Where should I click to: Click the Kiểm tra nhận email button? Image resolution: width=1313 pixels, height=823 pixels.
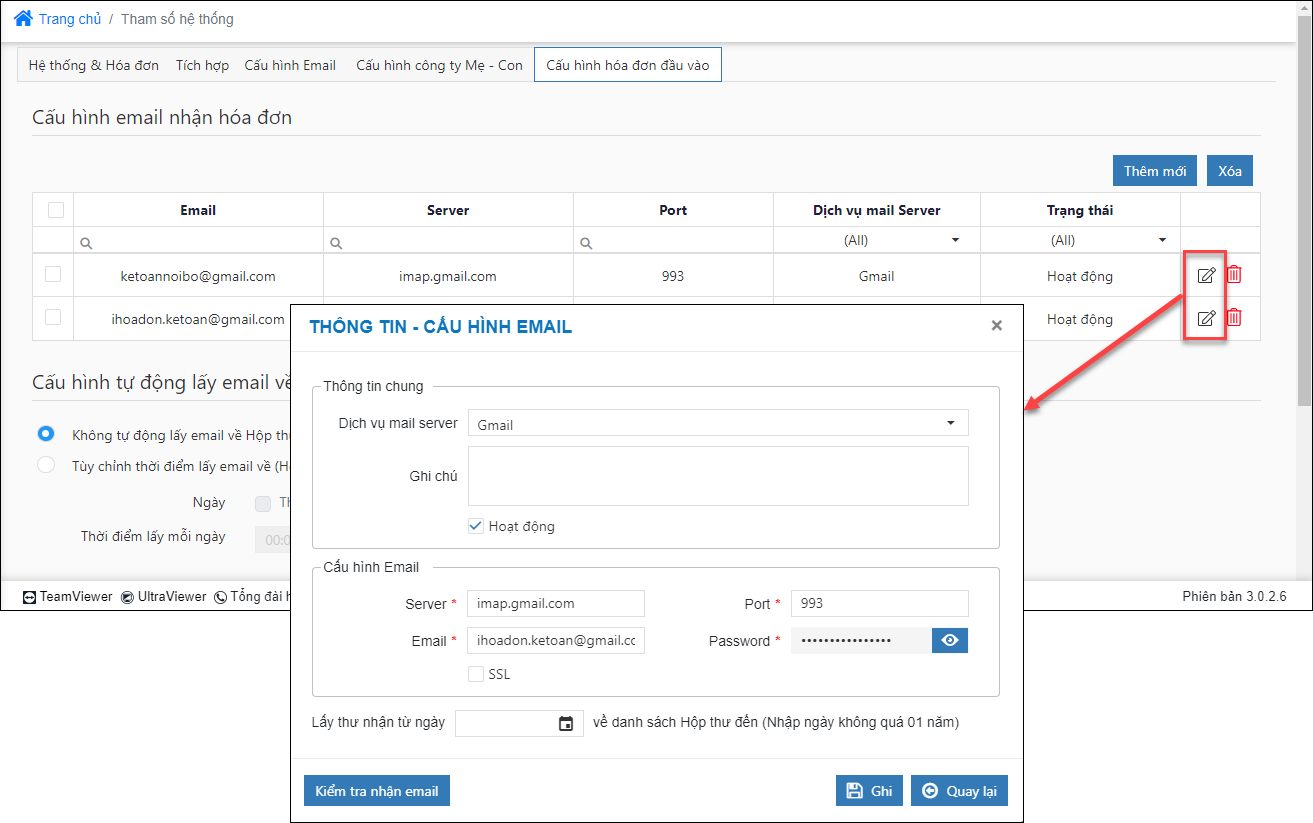[377, 791]
